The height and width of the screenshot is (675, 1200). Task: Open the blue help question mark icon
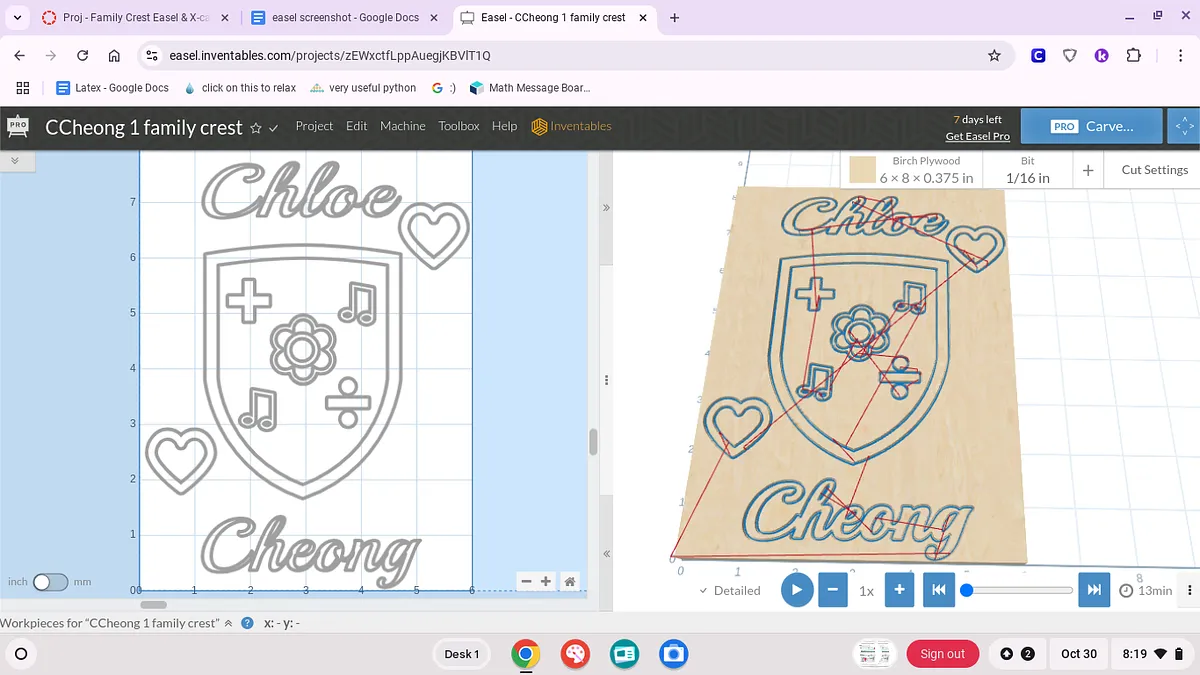tap(247, 623)
